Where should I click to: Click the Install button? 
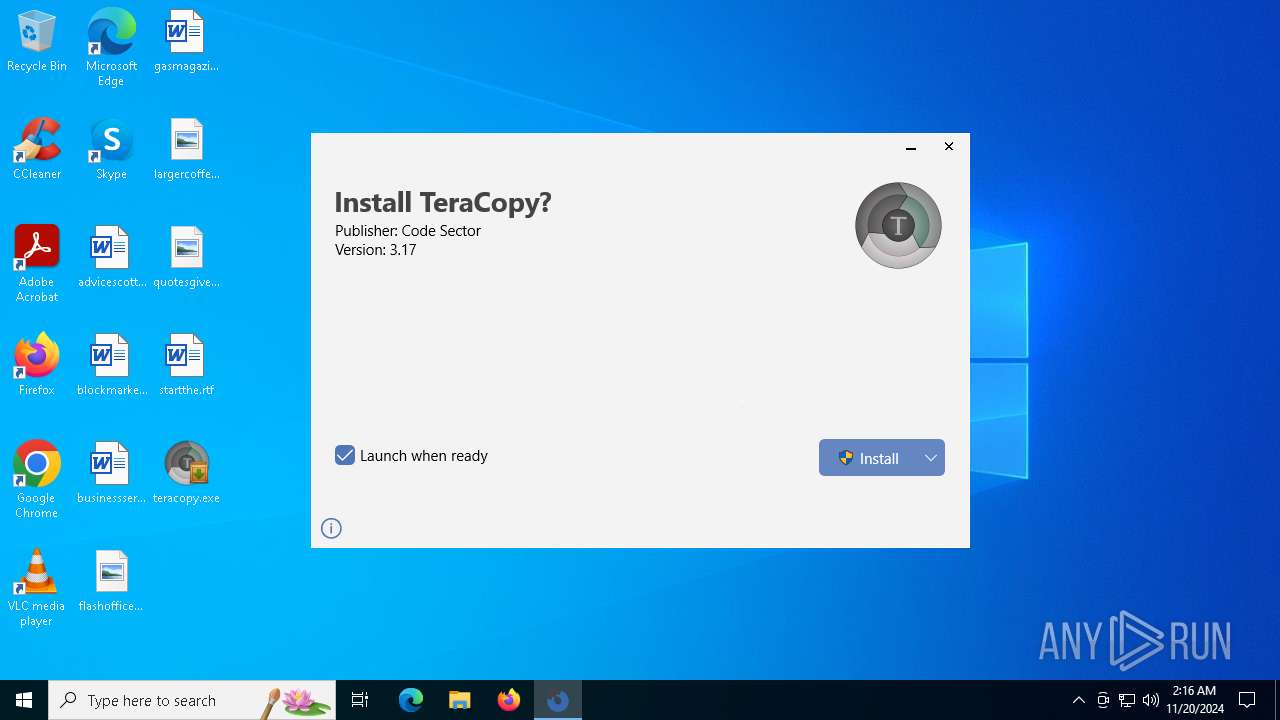(x=868, y=458)
